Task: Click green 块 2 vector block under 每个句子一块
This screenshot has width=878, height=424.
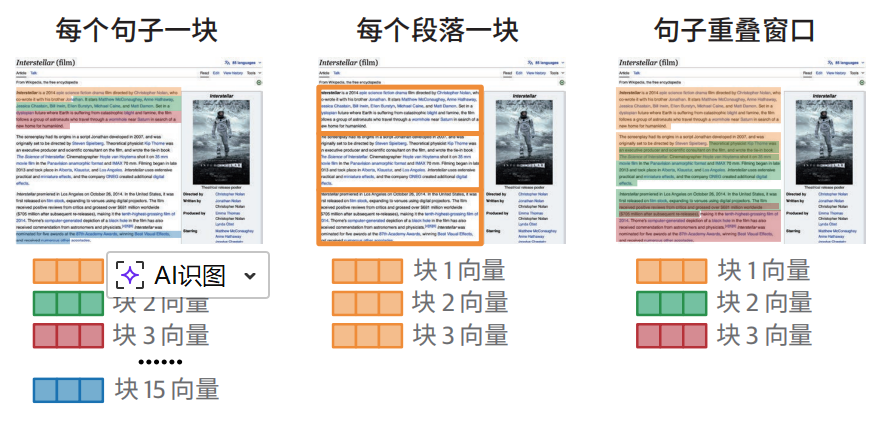Action: pyautogui.click(x=68, y=303)
